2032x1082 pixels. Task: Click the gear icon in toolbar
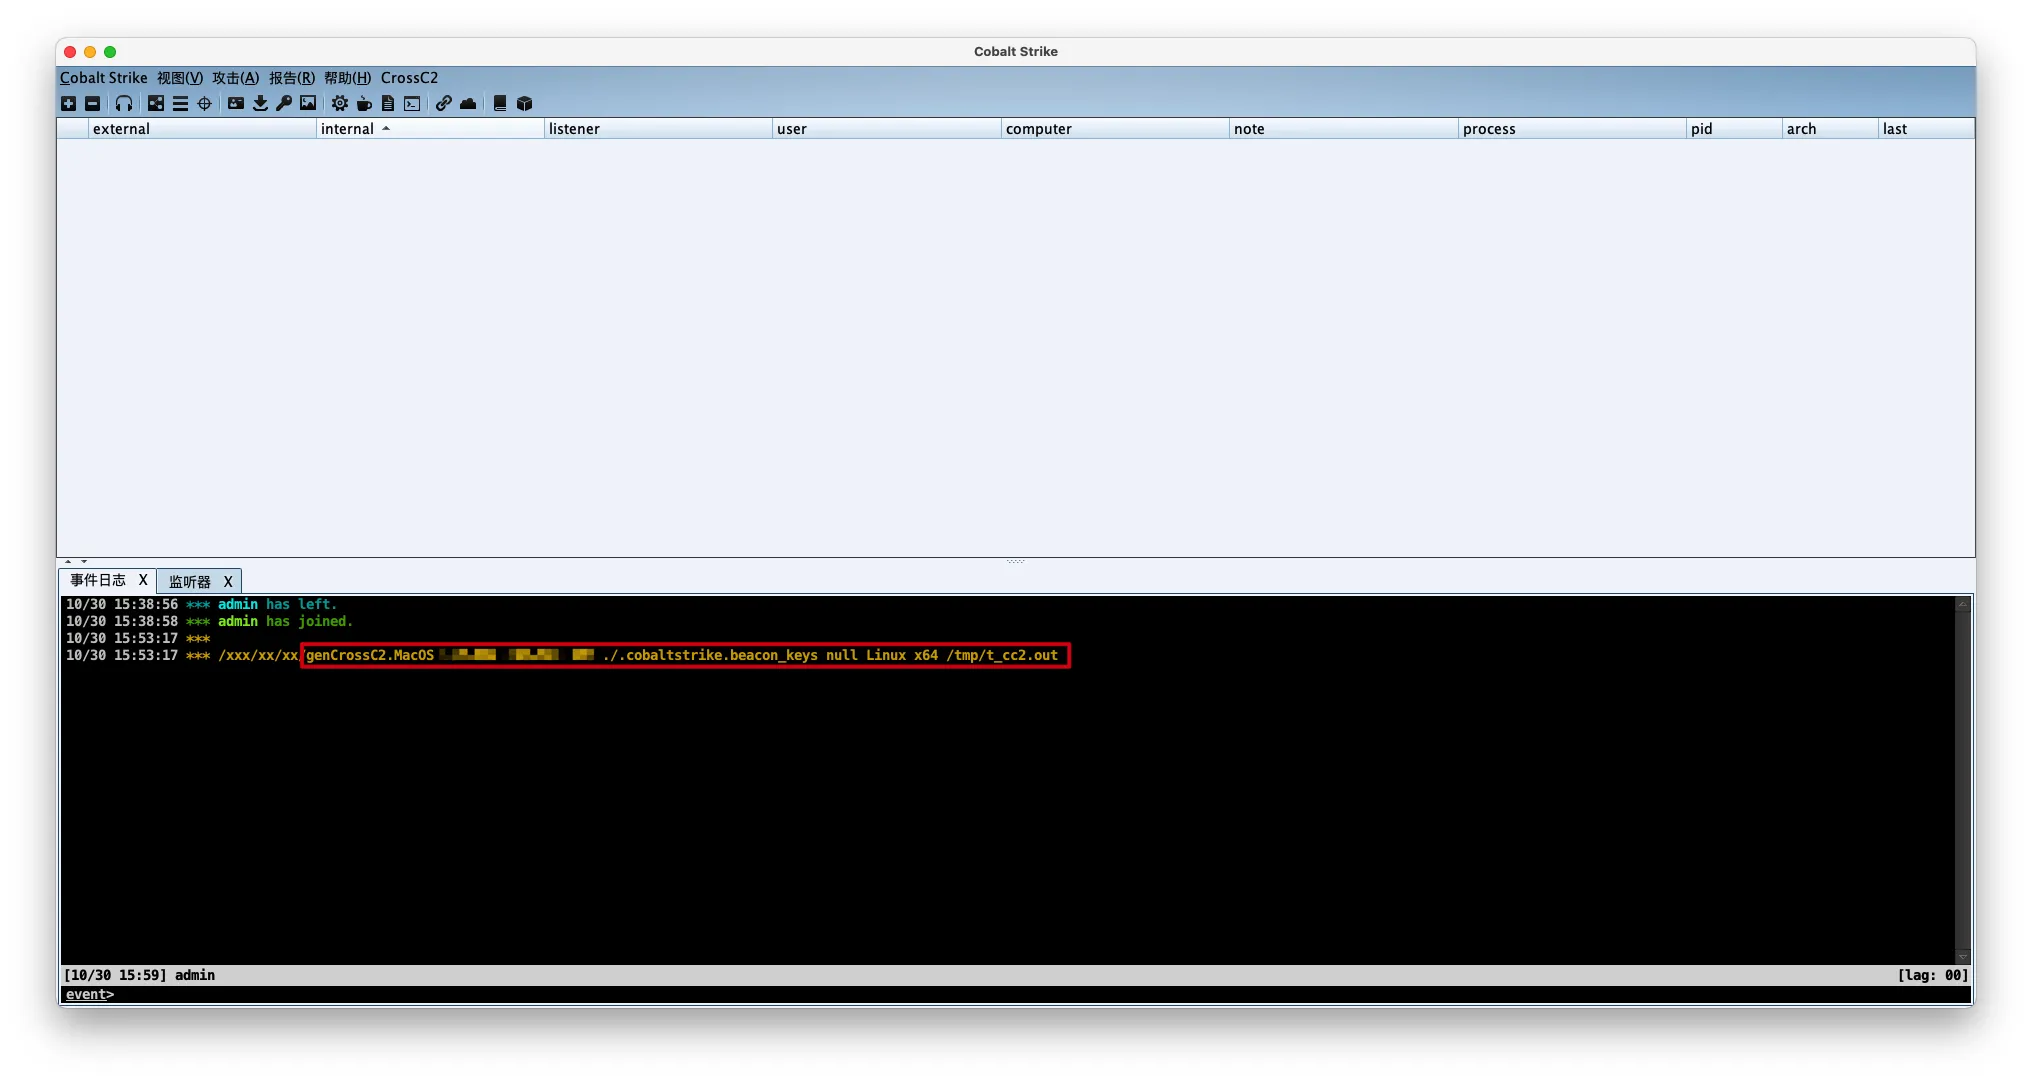click(340, 104)
